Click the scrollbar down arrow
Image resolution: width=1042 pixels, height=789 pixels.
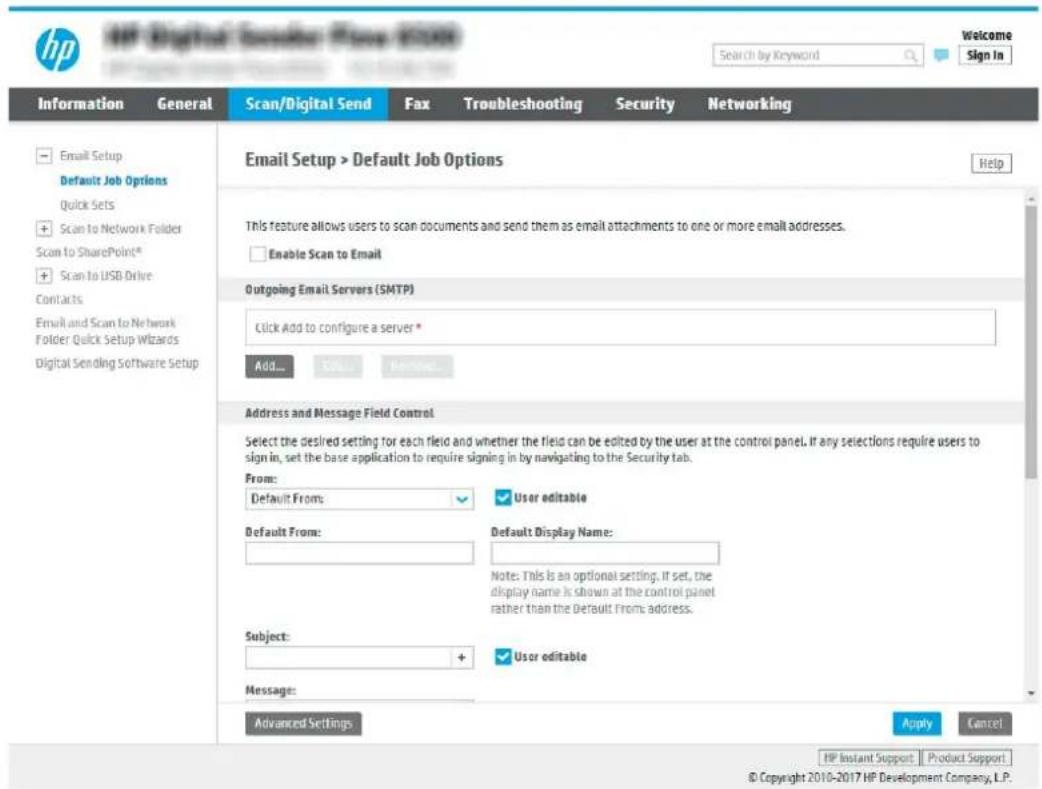1031,693
